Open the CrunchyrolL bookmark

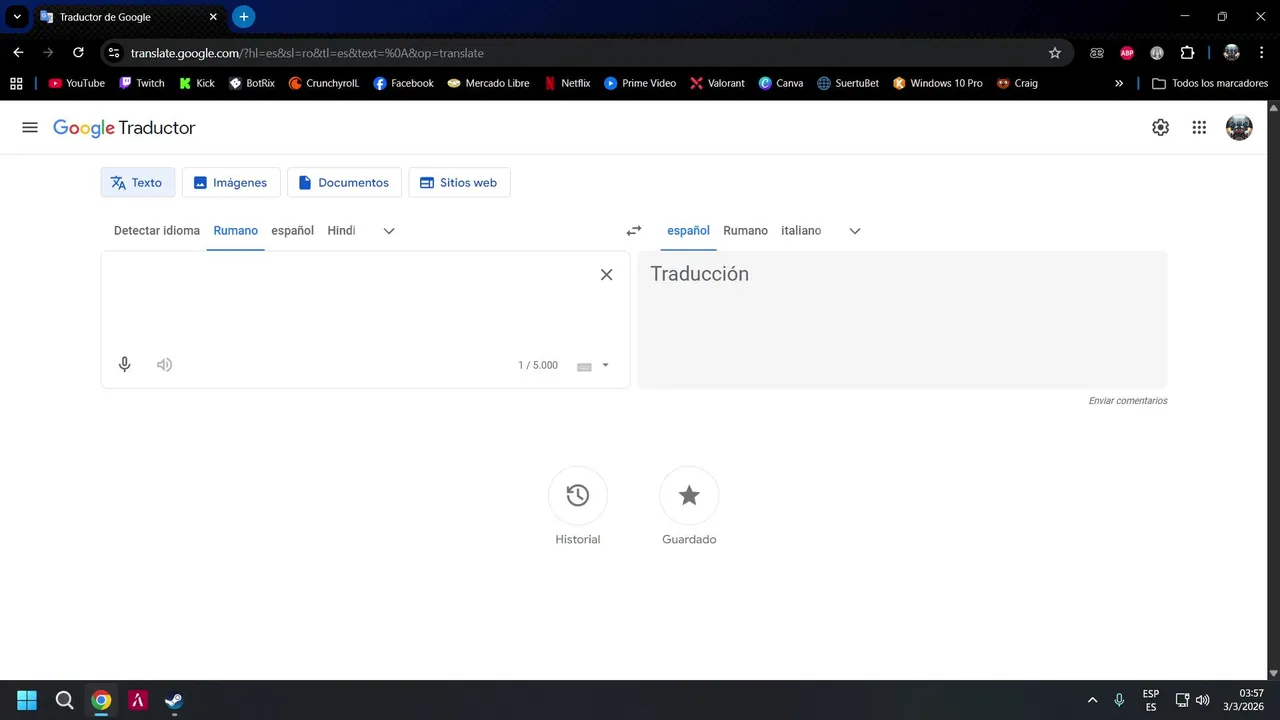point(324,83)
